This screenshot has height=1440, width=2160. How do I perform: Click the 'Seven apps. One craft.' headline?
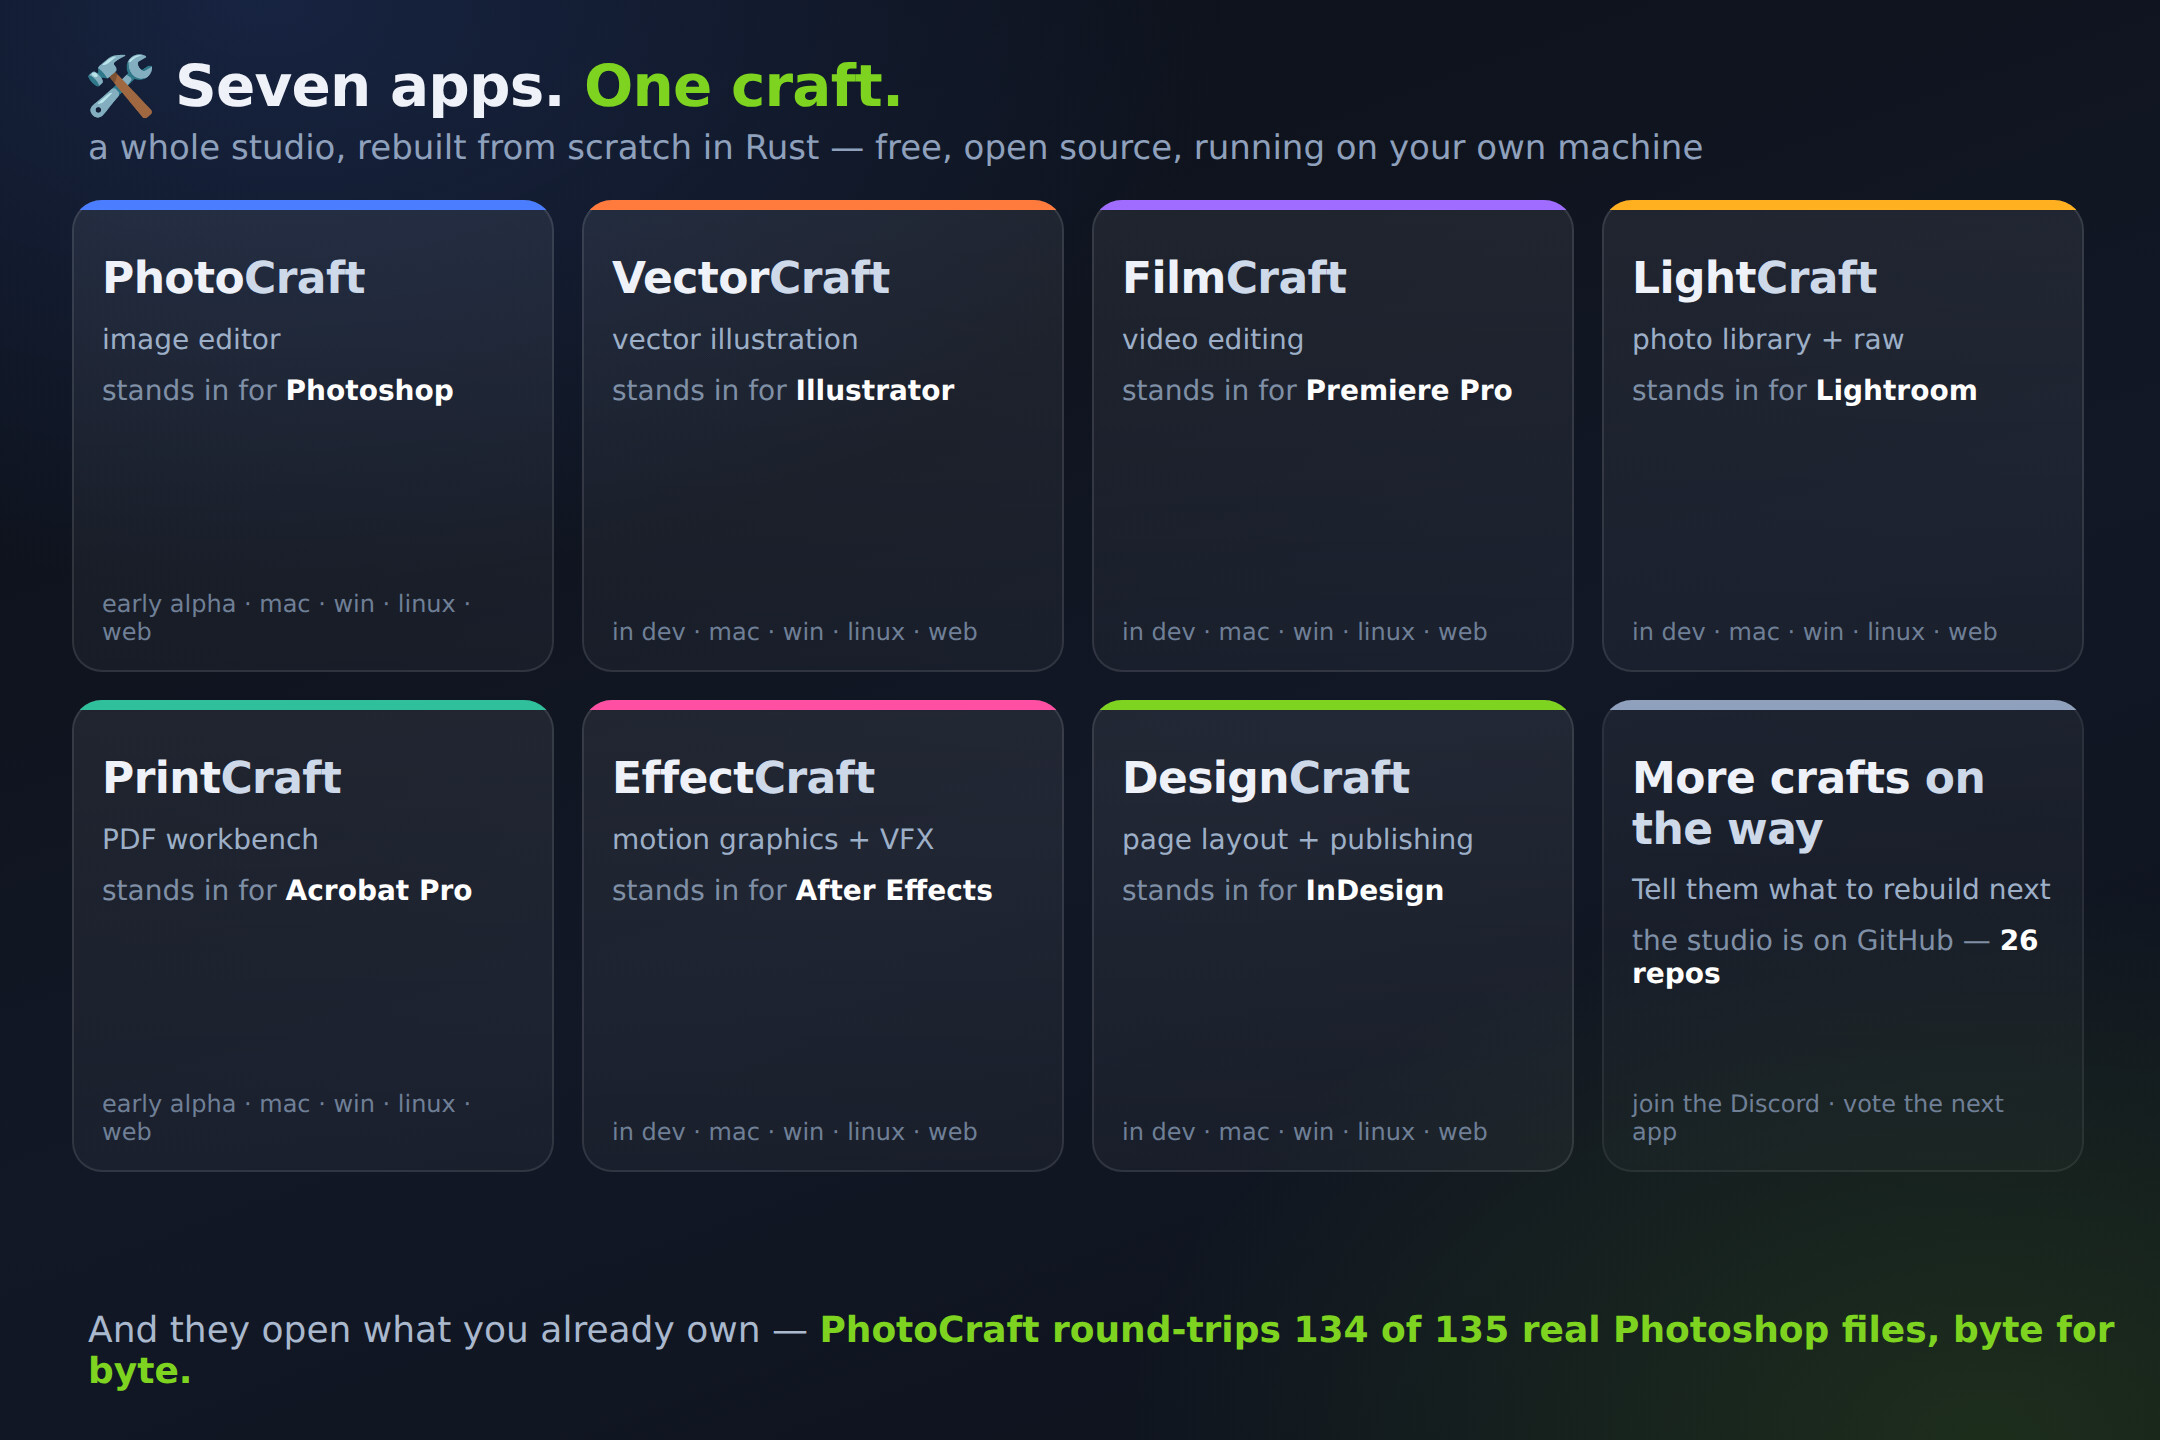pos(539,86)
